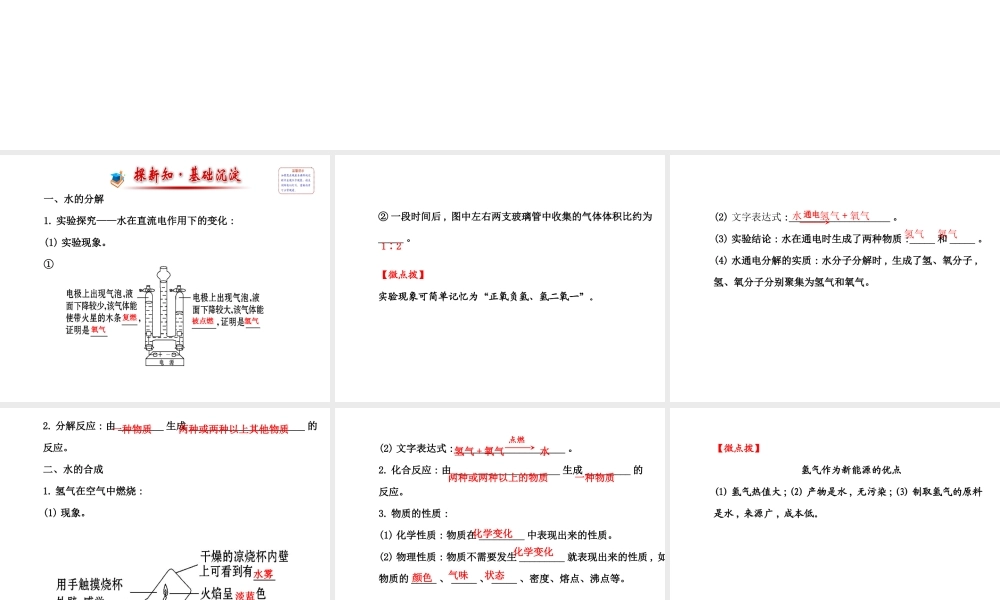The image size is (1000, 600).
Task: Click the water electrolysis apparatus diagram
Action: pyautogui.click(x=165, y=316)
